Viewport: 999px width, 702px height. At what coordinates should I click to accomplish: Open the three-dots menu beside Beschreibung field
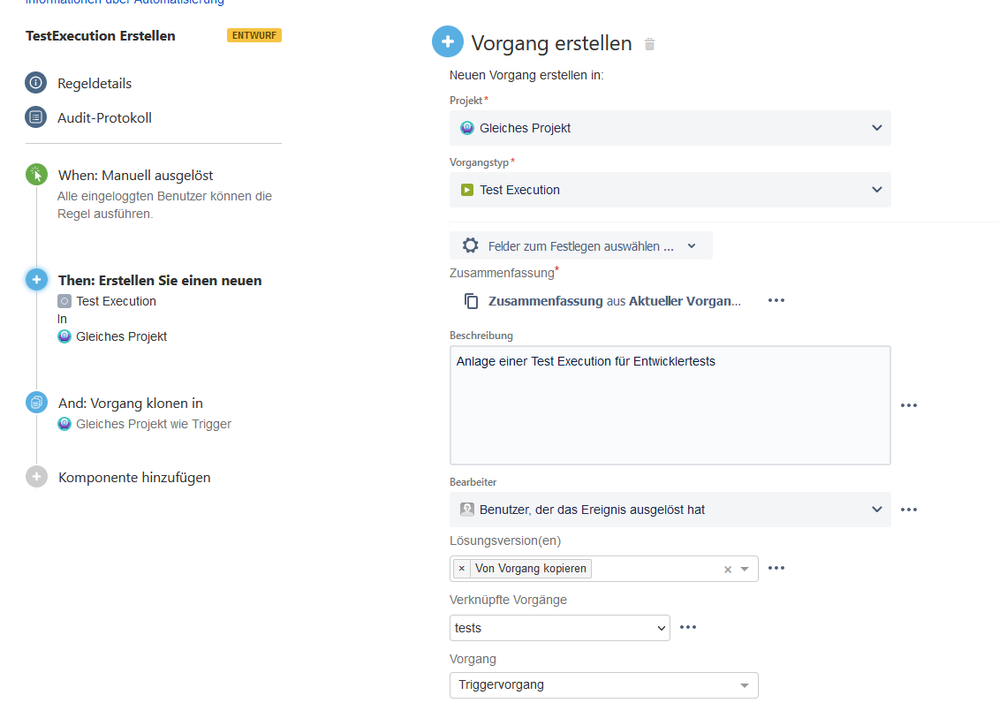[x=909, y=405]
